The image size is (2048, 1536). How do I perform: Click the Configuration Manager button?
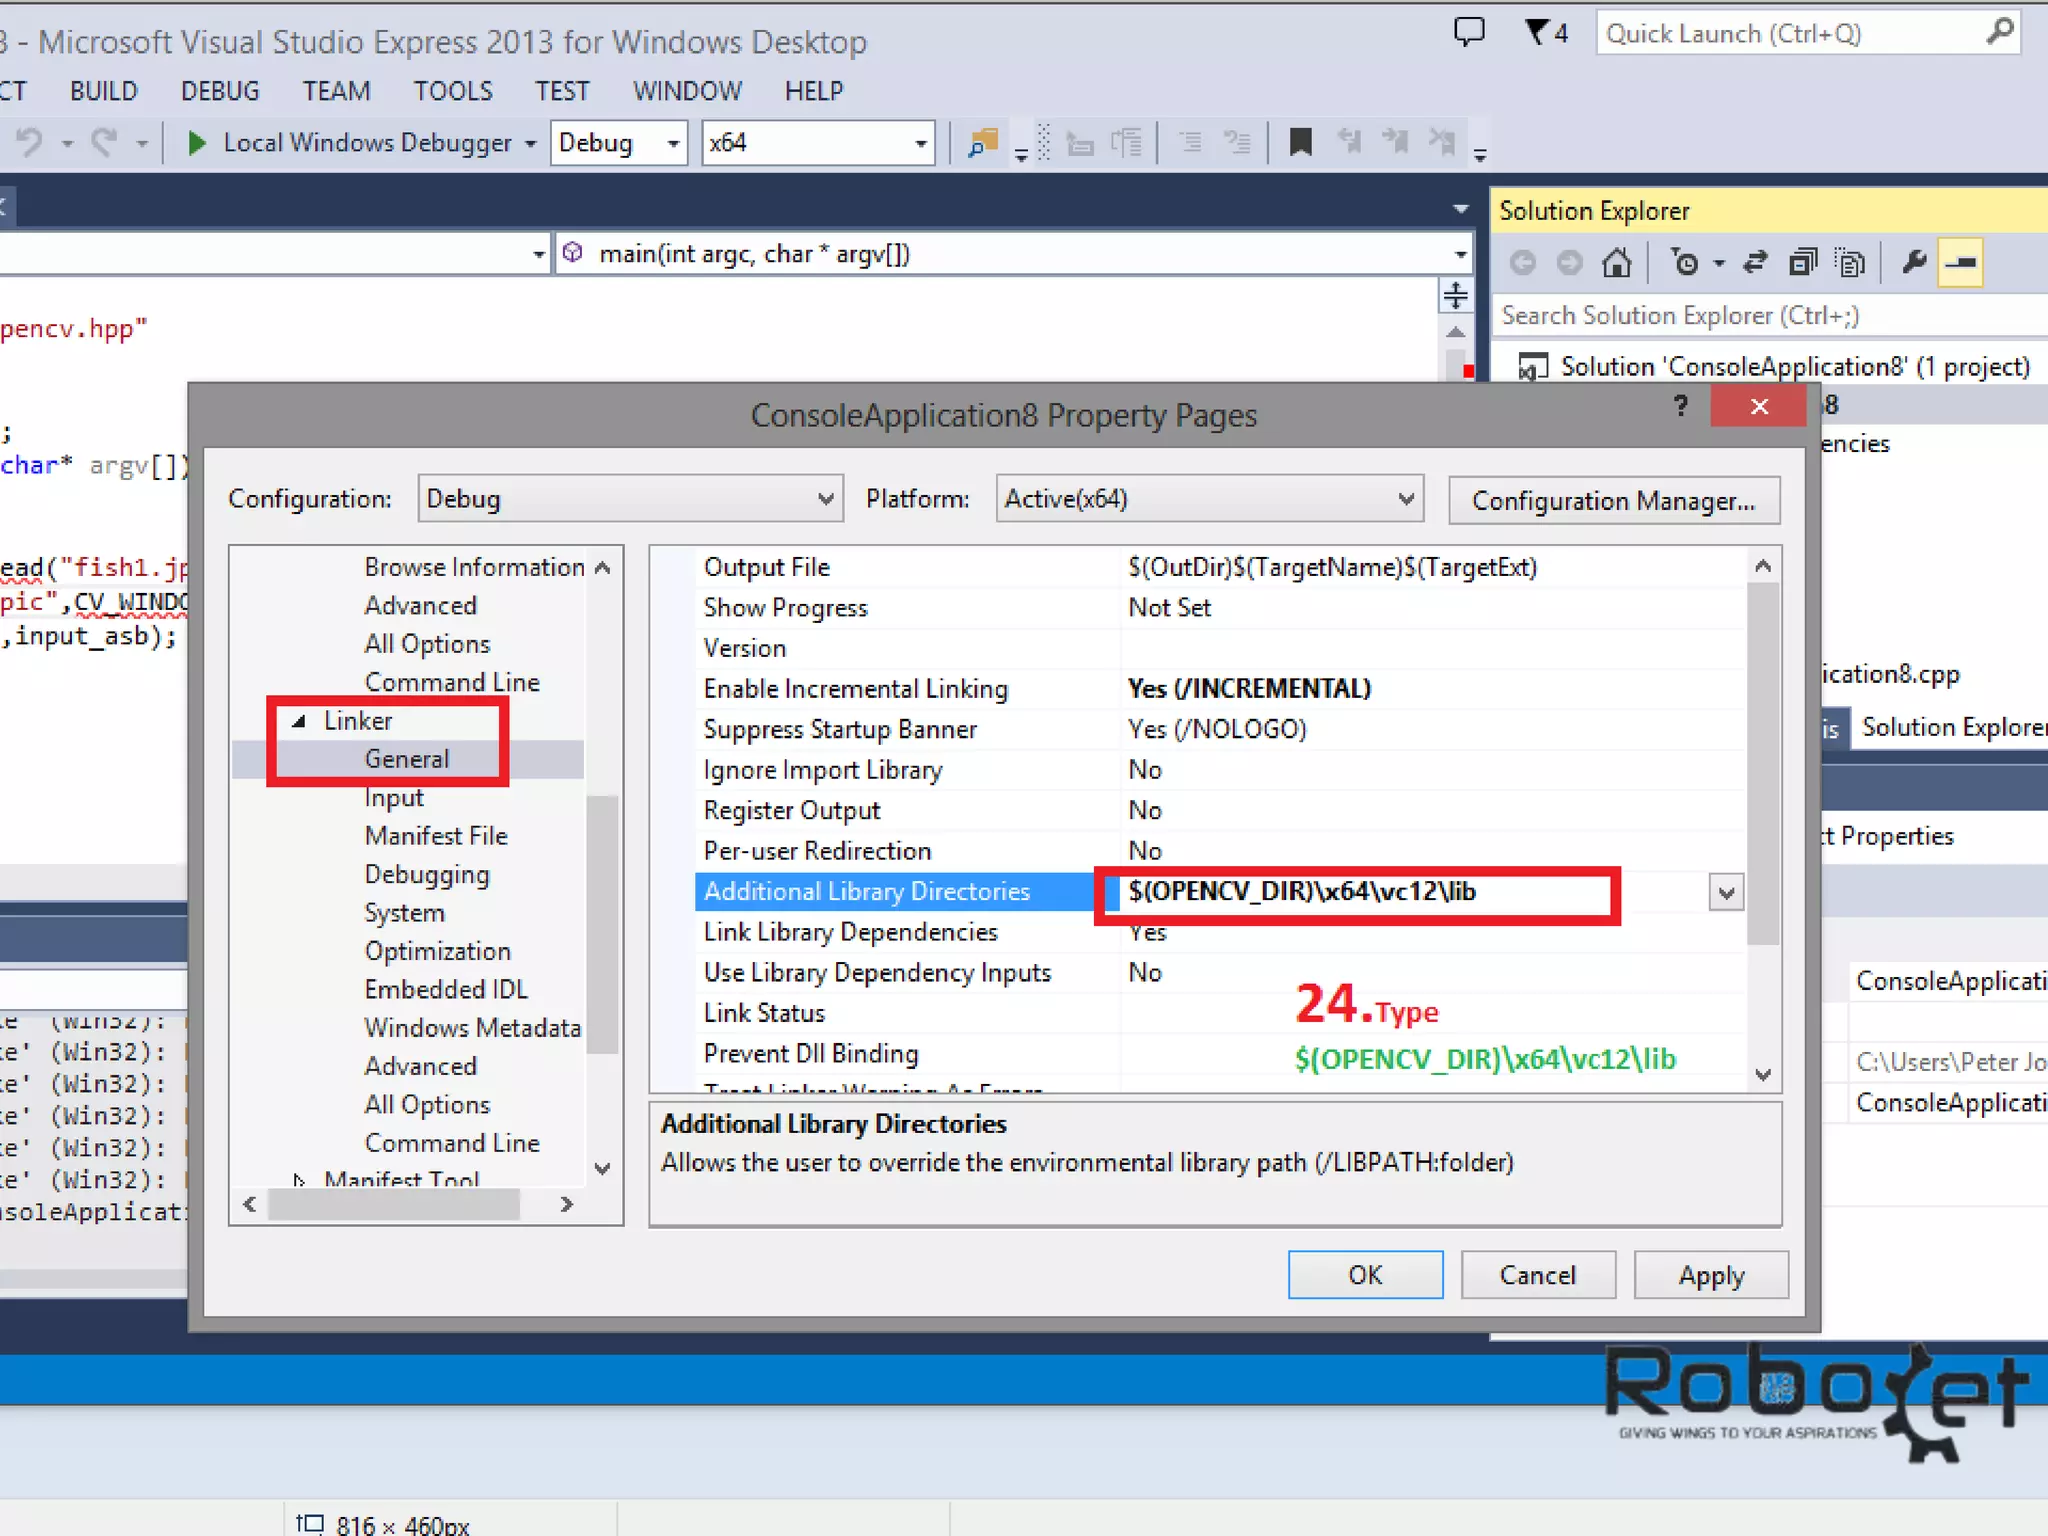[1613, 500]
